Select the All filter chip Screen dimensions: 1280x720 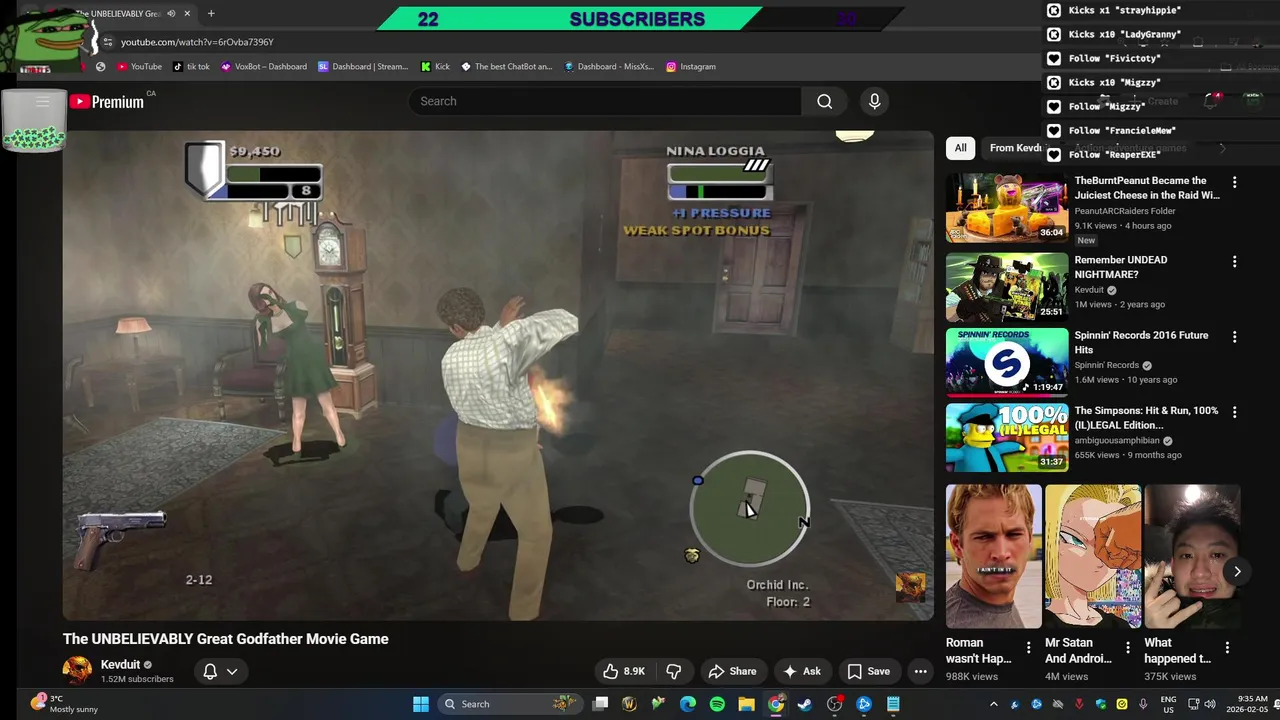coord(960,148)
